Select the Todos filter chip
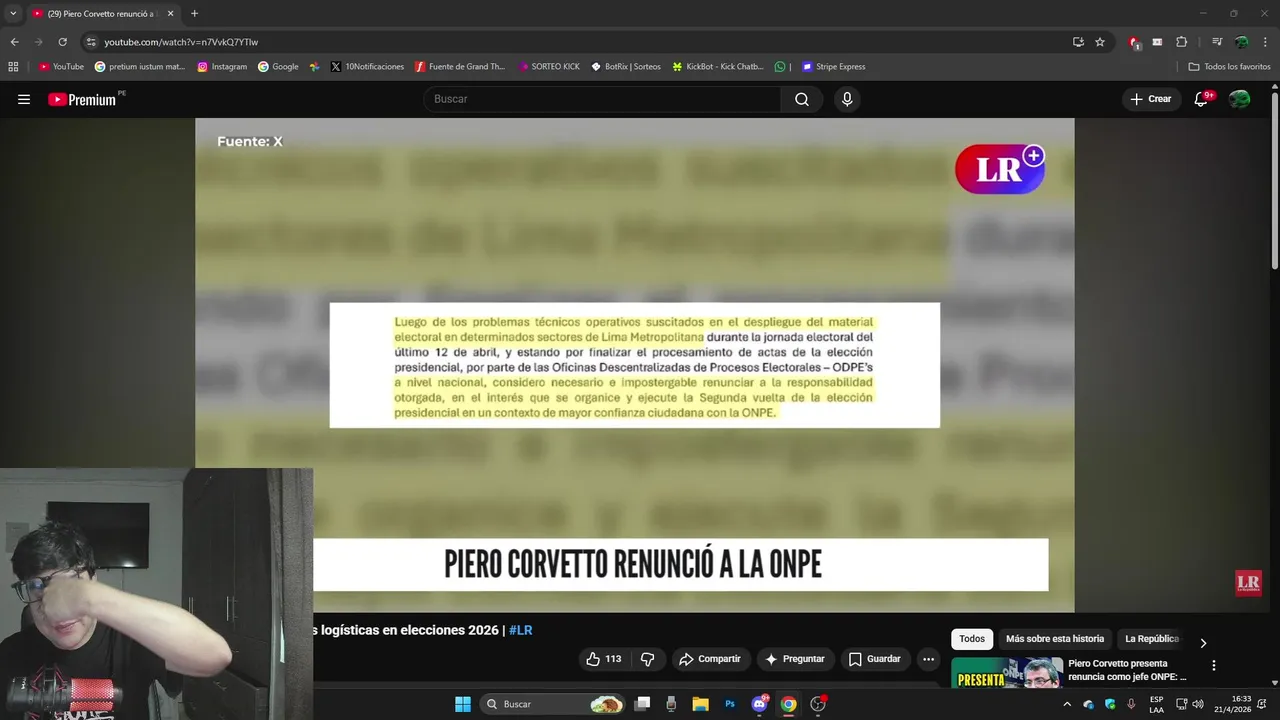This screenshot has width=1280, height=720. 972,639
